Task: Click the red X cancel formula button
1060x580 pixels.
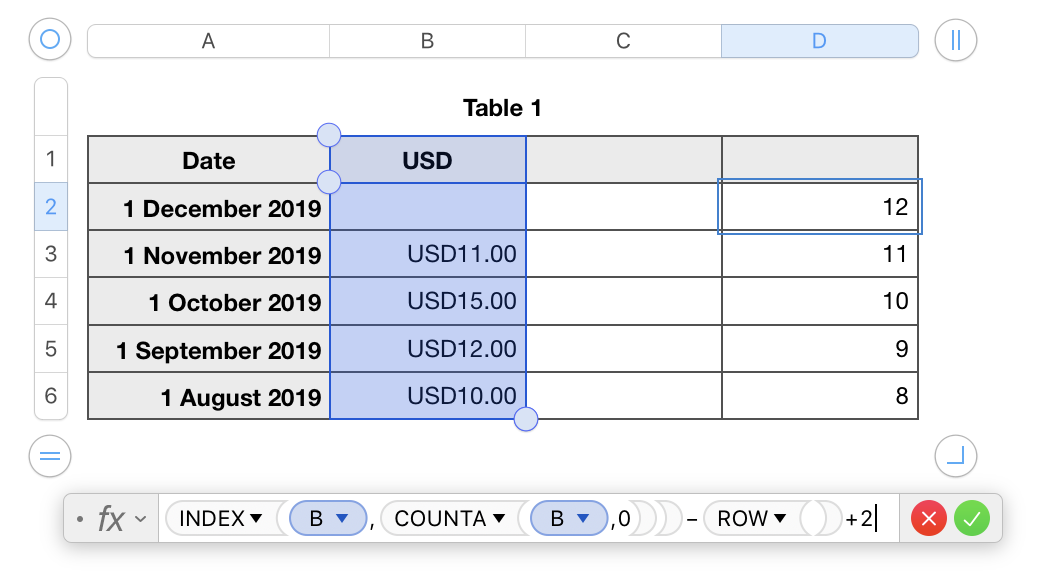Action: (929, 518)
